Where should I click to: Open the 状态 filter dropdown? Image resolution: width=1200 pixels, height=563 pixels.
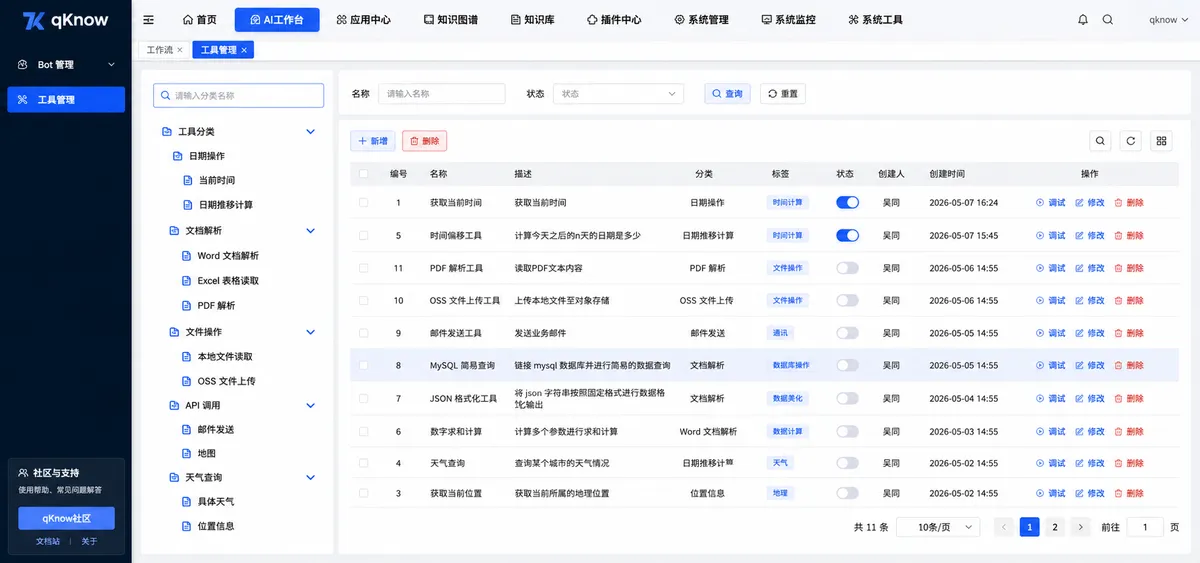tap(618, 94)
